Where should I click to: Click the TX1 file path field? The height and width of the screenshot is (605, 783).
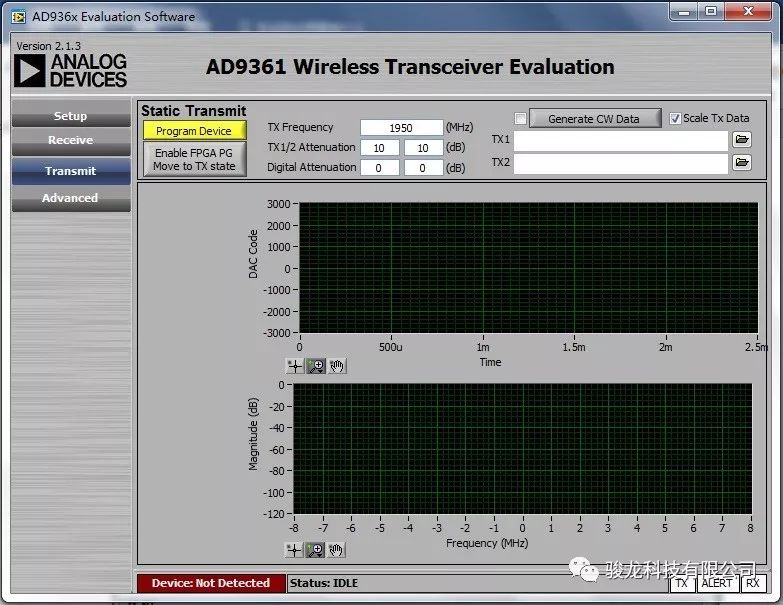pyautogui.click(x=620, y=140)
